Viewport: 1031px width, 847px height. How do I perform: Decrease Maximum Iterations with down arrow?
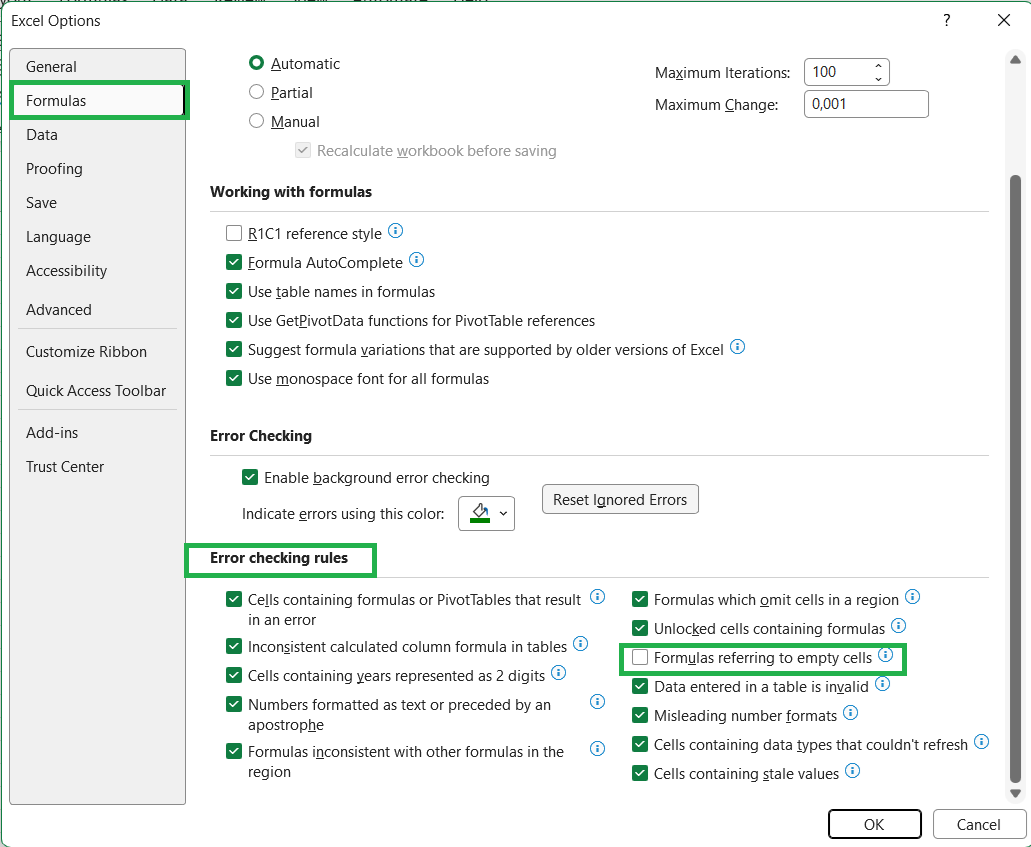[878, 79]
